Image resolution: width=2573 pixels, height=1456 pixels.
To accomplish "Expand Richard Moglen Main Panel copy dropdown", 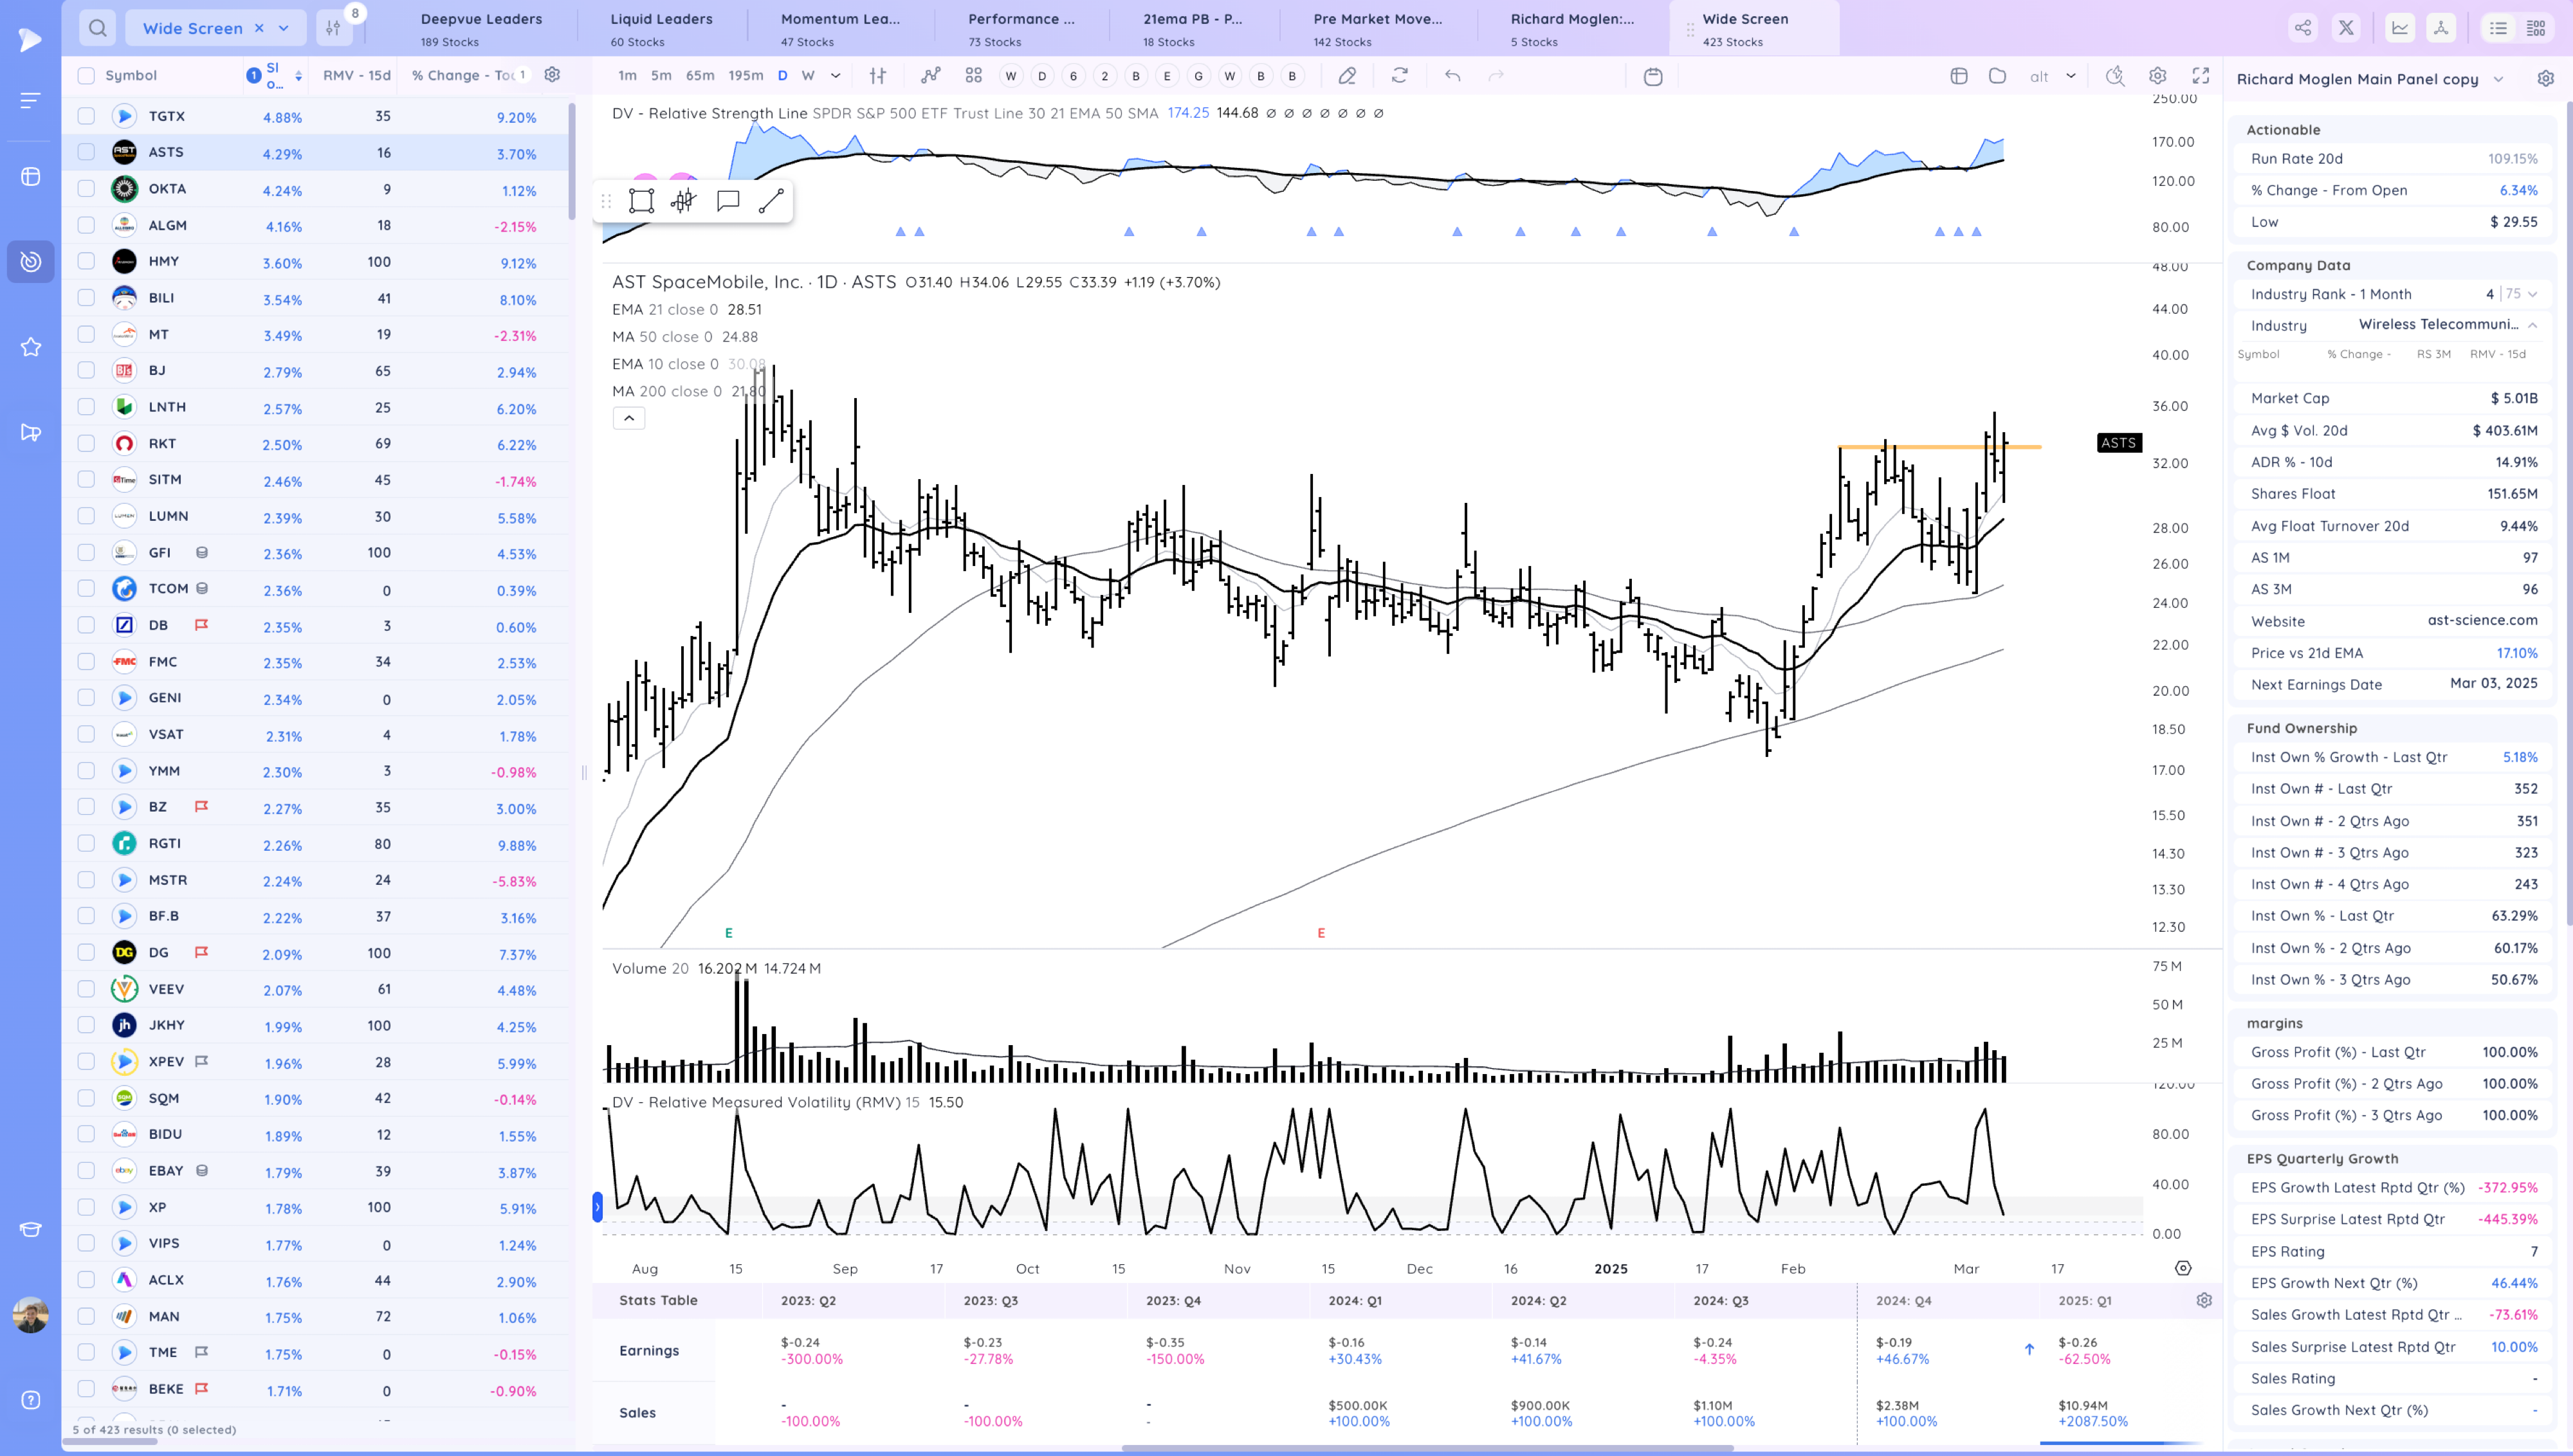I will pos(2499,79).
